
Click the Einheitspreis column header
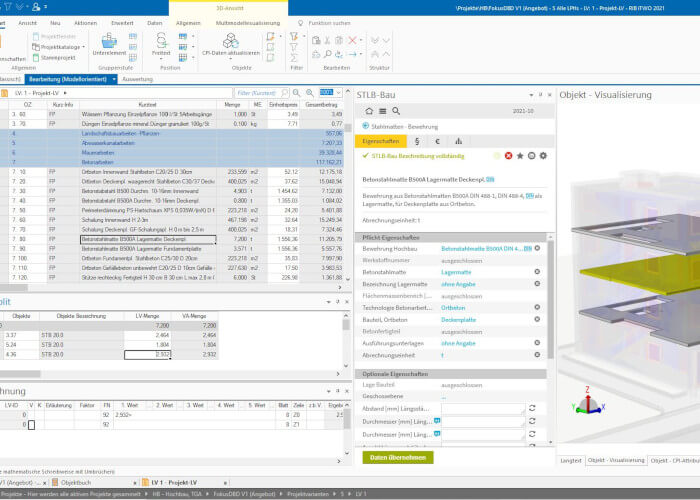click(283, 104)
